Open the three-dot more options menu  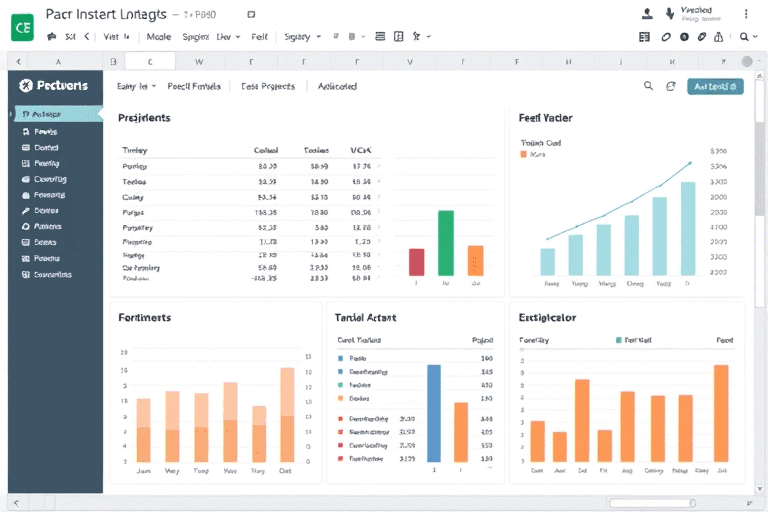tap(745, 14)
